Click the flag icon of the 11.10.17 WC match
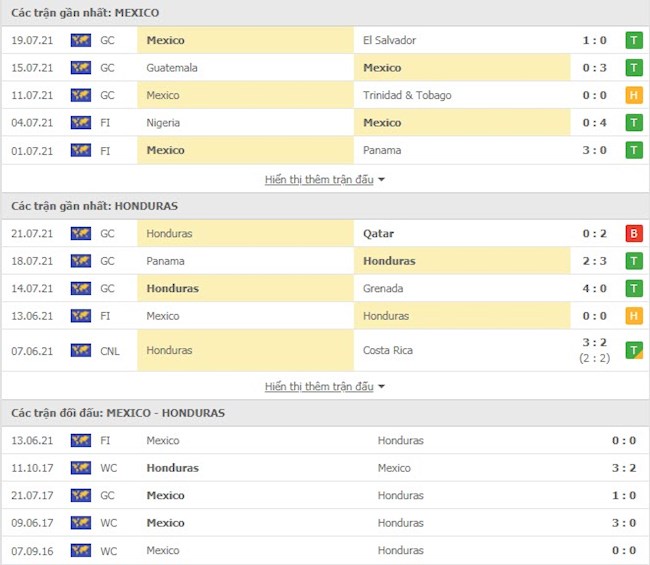The width and height of the screenshot is (650, 565). point(80,468)
